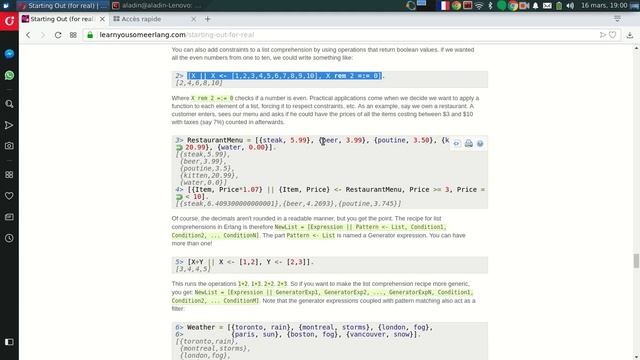Click the [3,4,4,5] output line
The width and height of the screenshot is (640, 360).
[x=193, y=269]
